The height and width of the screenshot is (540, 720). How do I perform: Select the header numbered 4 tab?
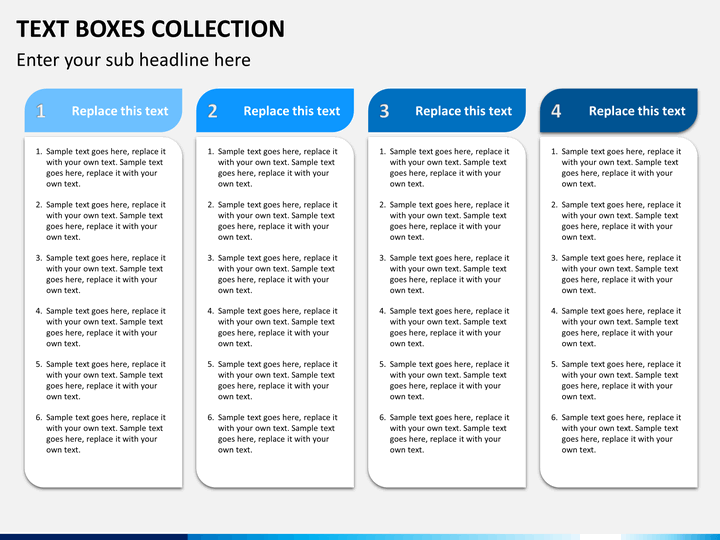pos(619,111)
